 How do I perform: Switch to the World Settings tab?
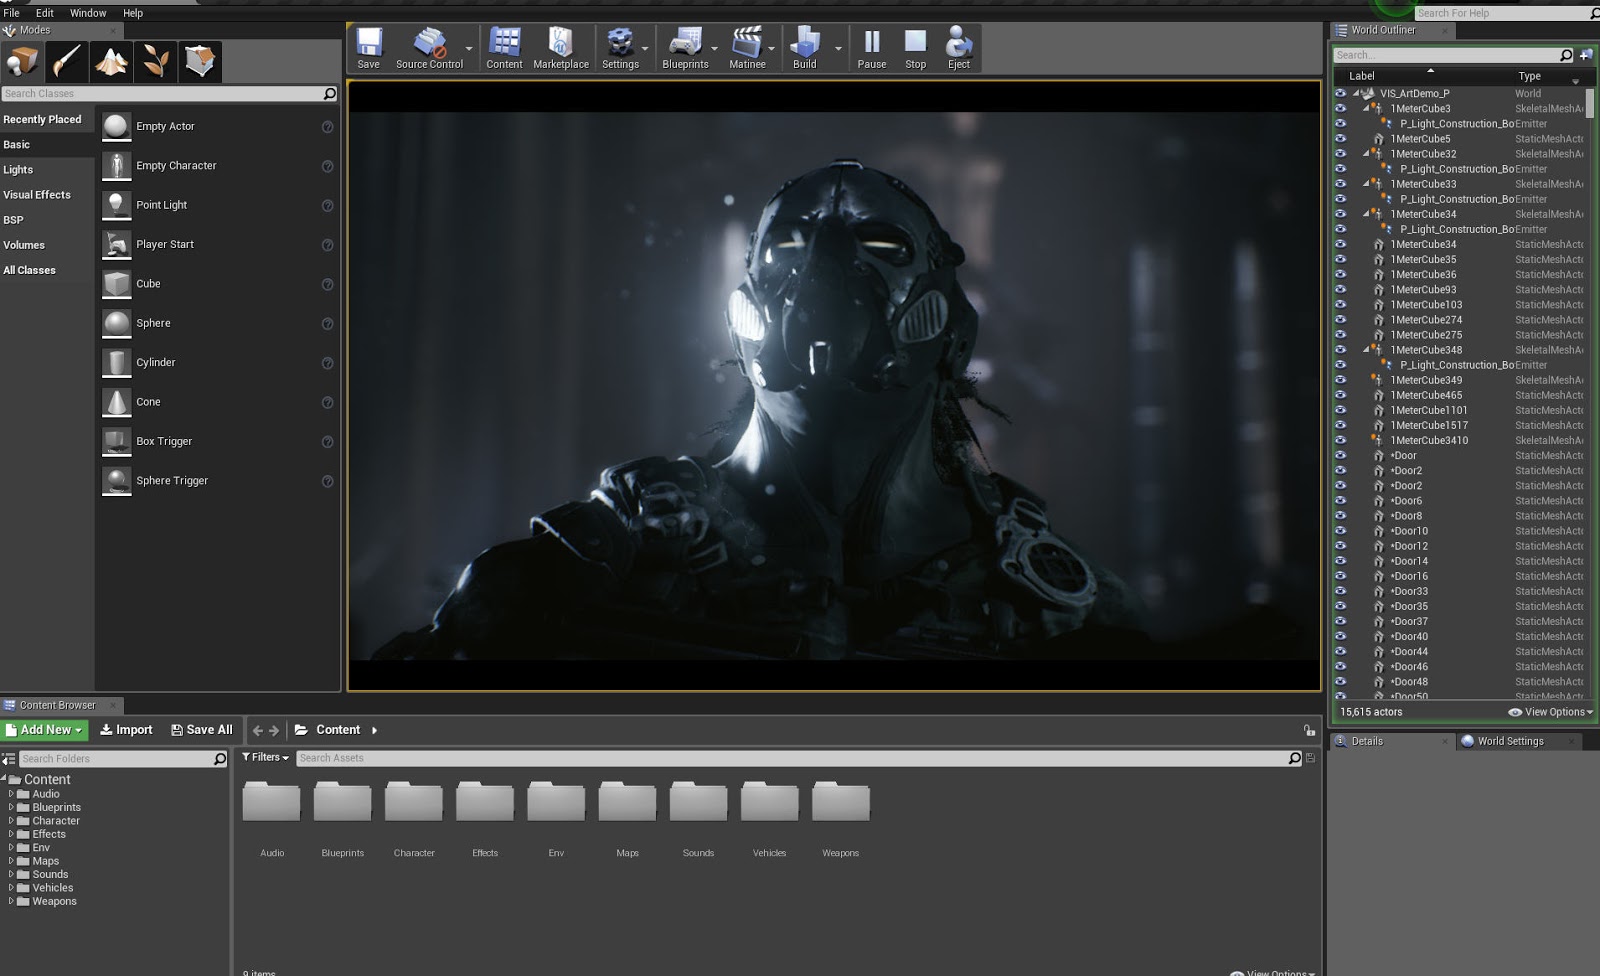tap(1512, 741)
